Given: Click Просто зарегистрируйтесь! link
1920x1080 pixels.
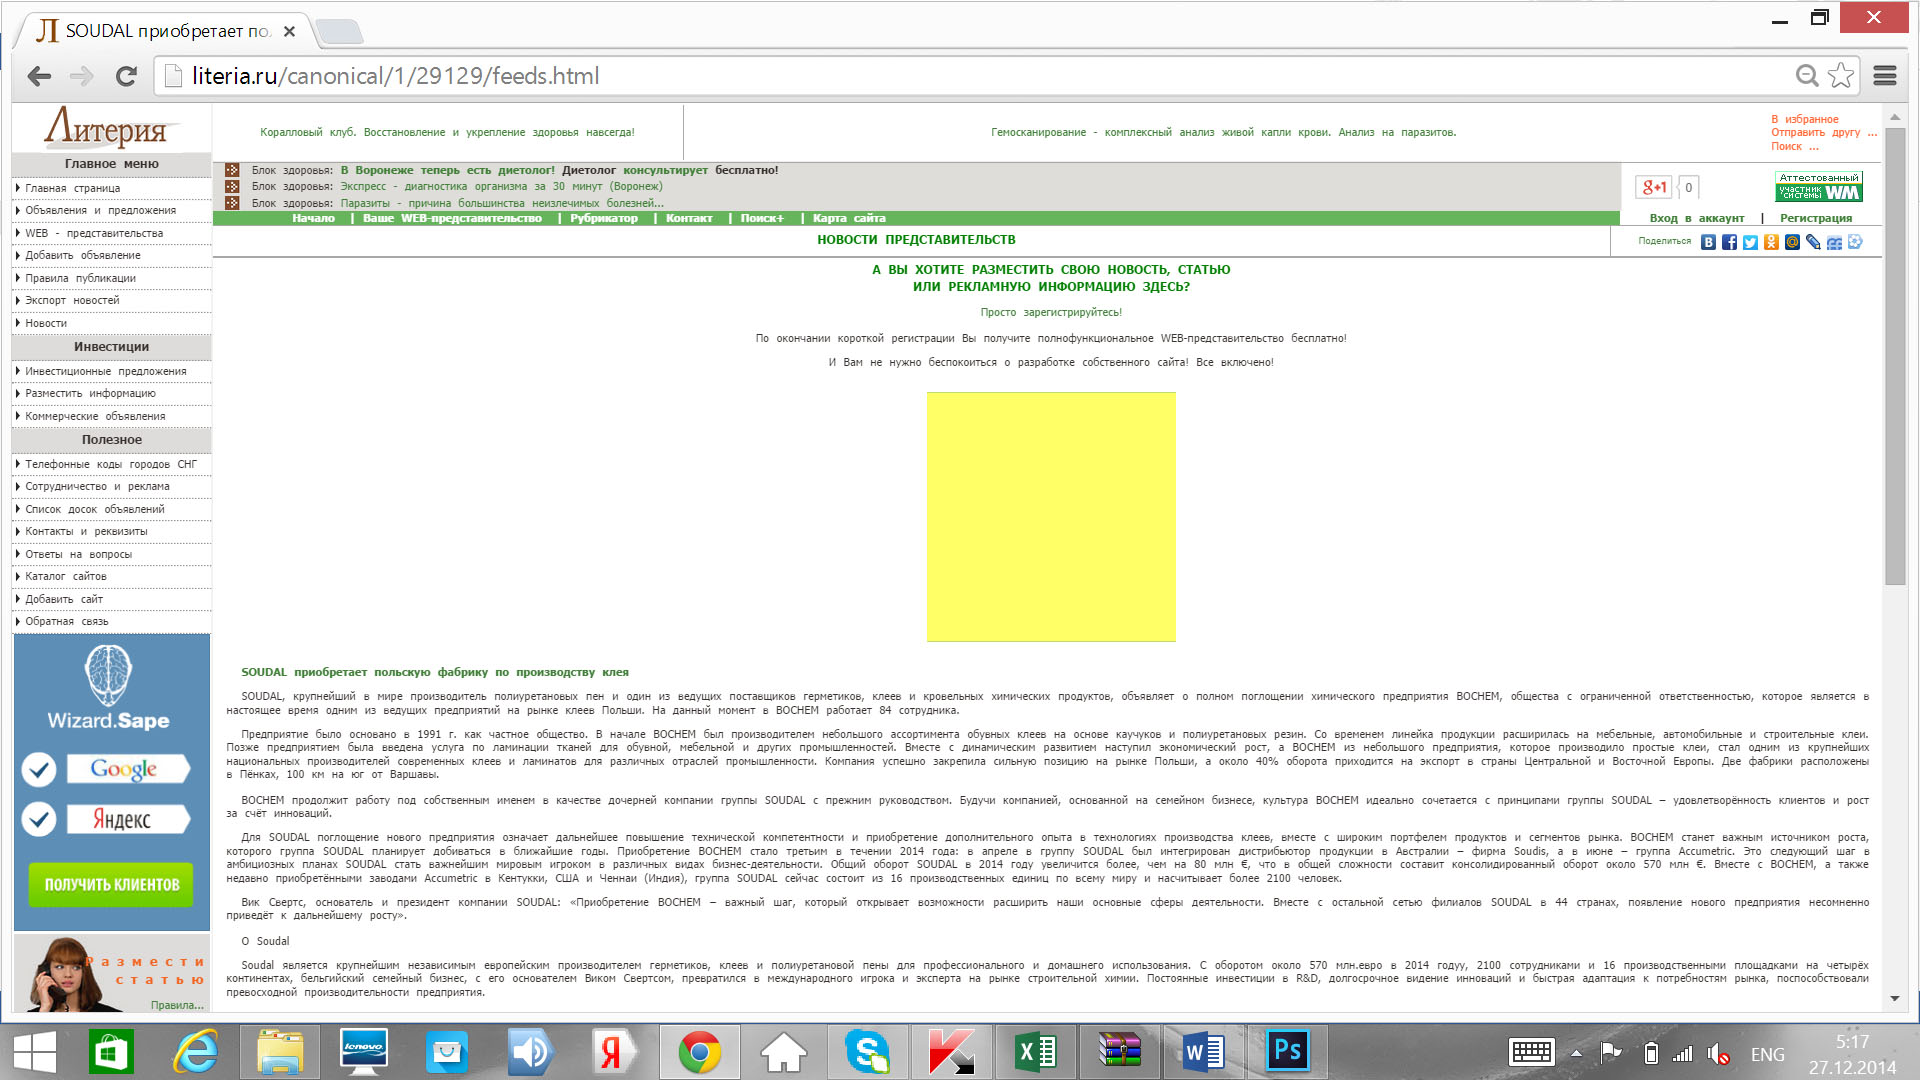Looking at the screenshot, I should [1051, 312].
